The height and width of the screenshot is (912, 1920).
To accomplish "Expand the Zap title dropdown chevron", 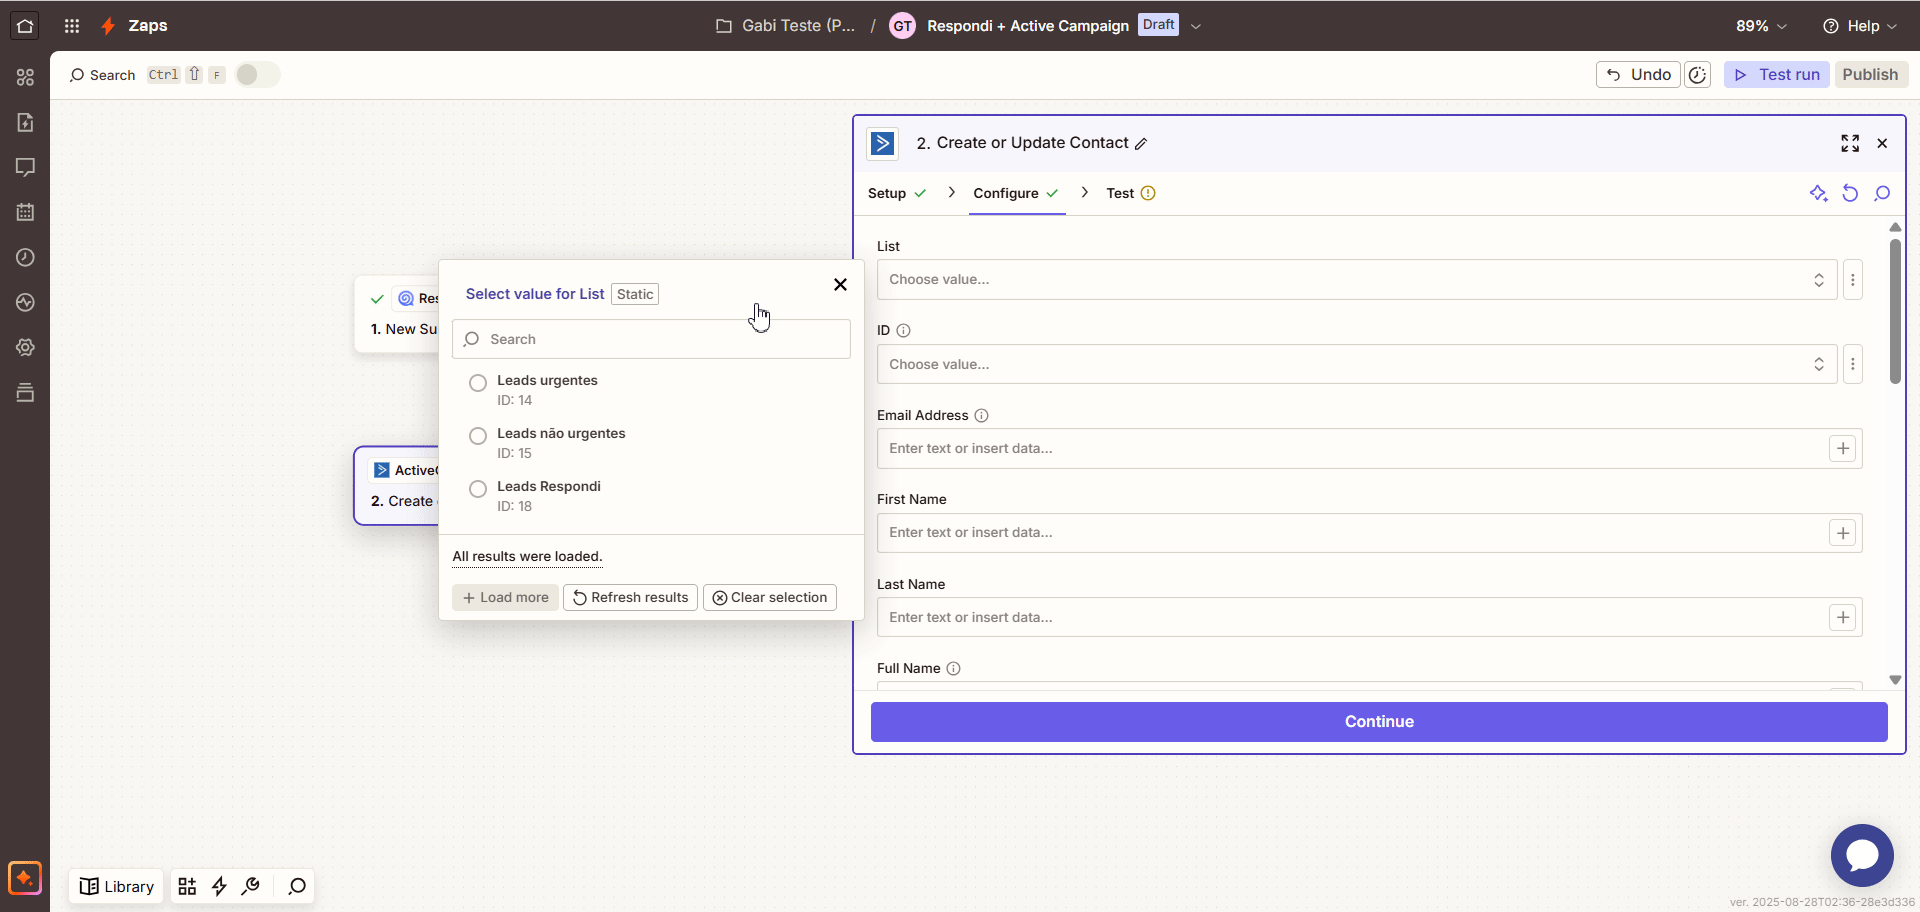I will click(x=1196, y=26).
